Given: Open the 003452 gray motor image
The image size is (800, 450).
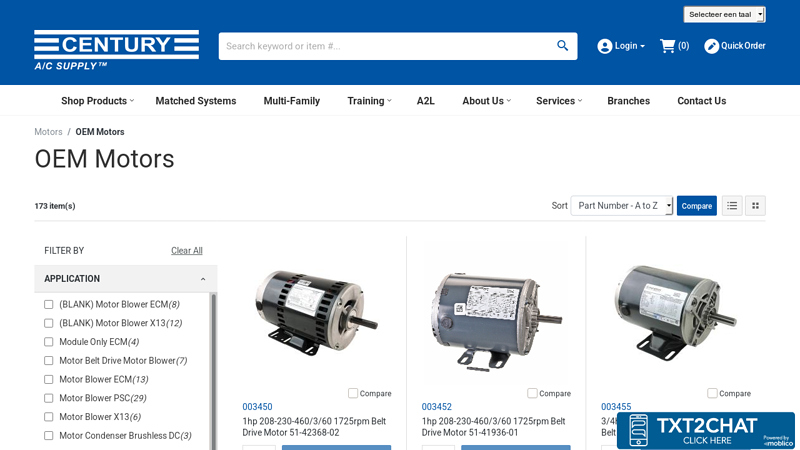Looking at the screenshot, I should (496, 321).
